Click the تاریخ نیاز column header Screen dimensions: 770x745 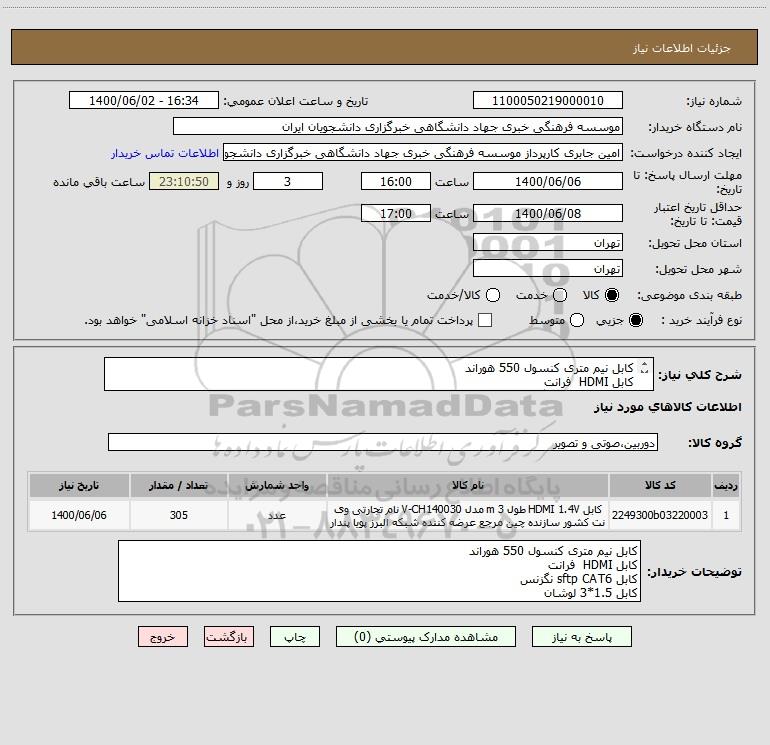(79, 485)
